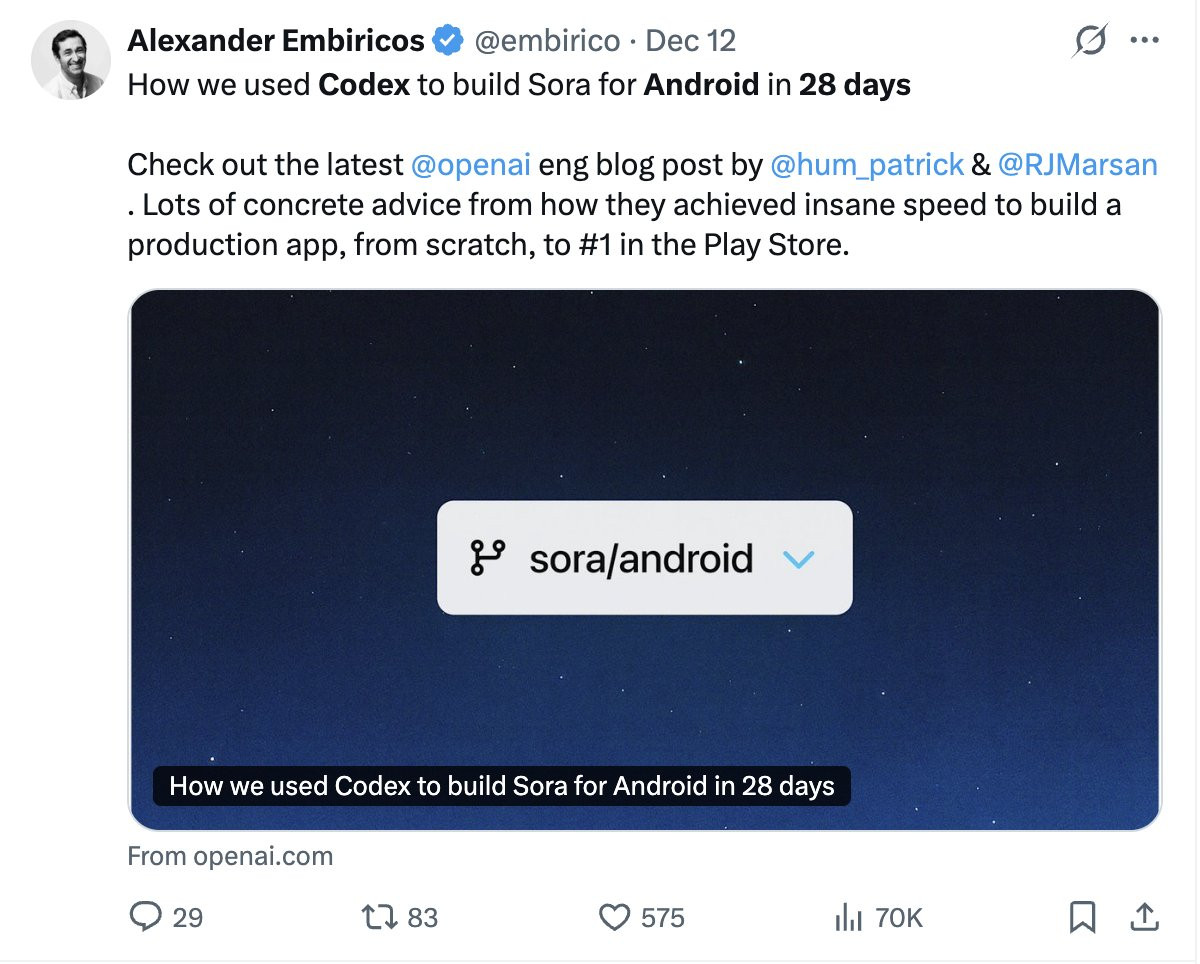The image size is (1200, 964).
Task: Click the reply comment icon
Action: point(147,916)
